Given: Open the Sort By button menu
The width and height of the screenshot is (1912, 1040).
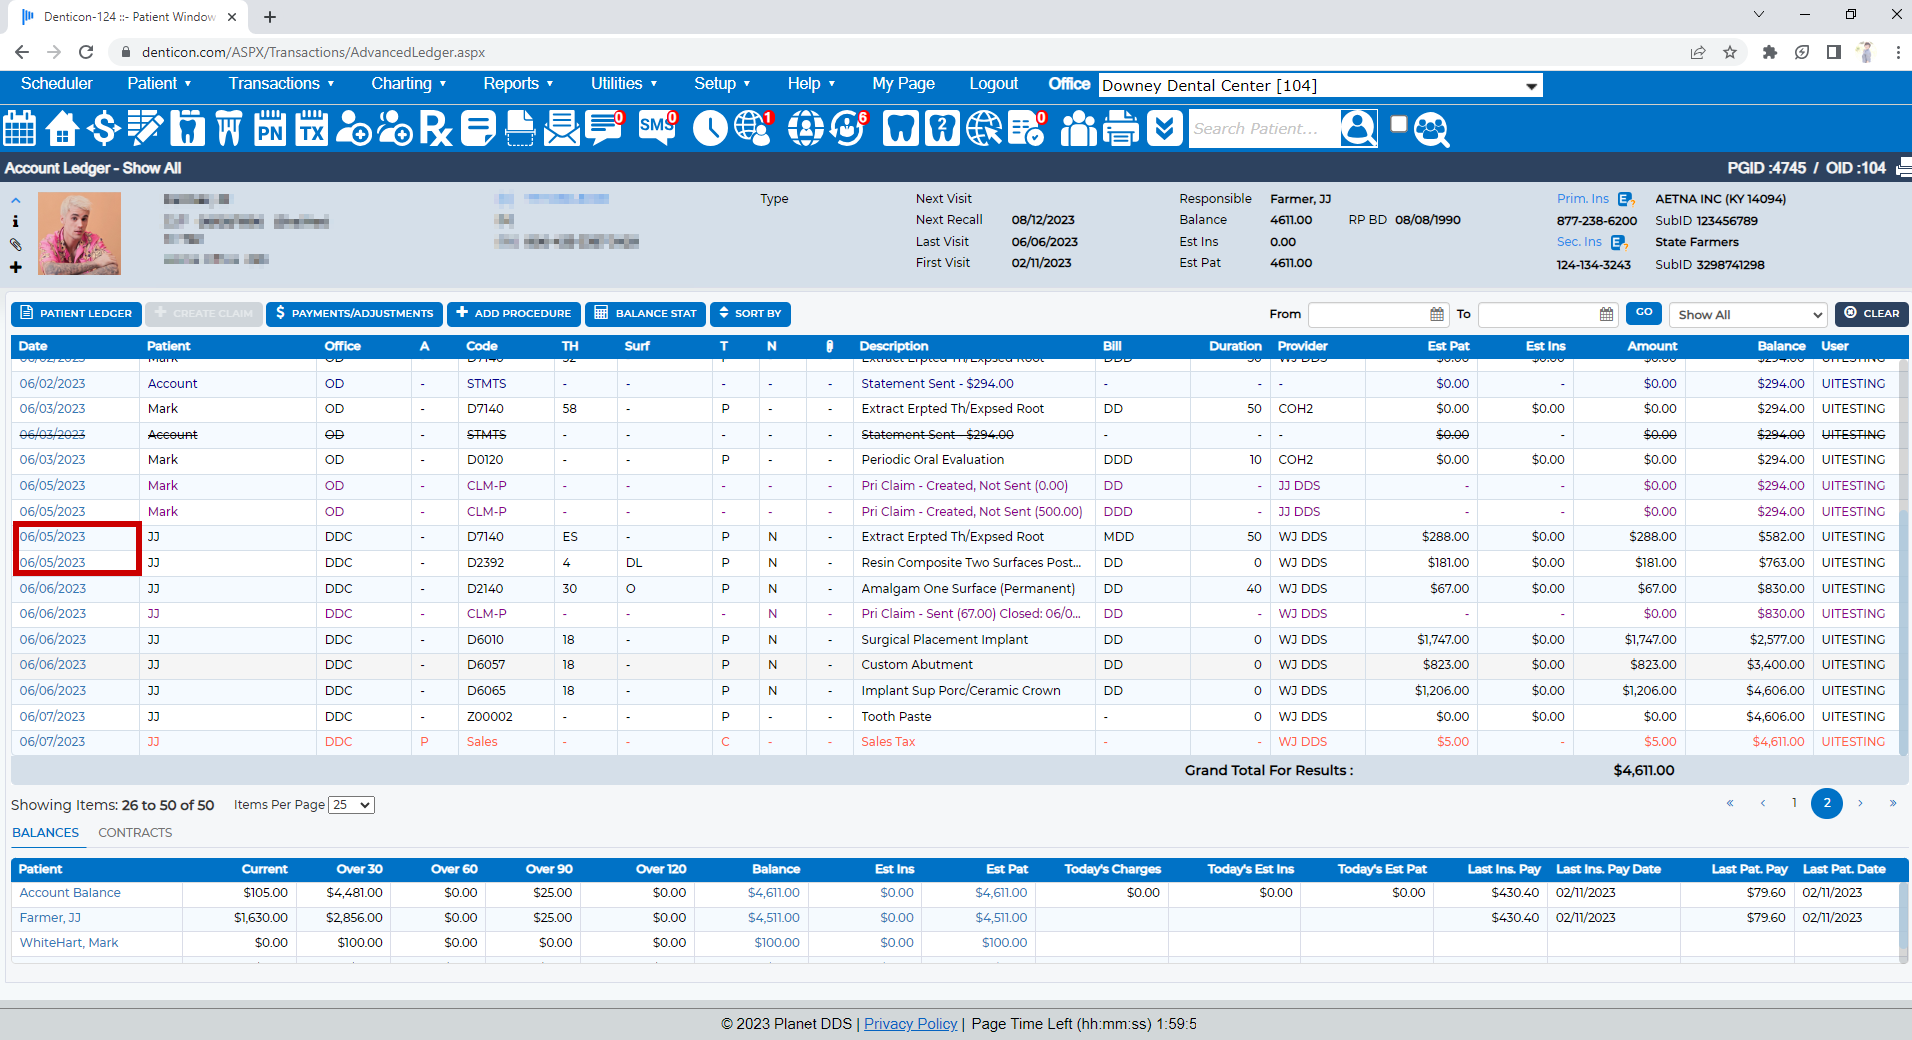Looking at the screenshot, I should click(750, 314).
